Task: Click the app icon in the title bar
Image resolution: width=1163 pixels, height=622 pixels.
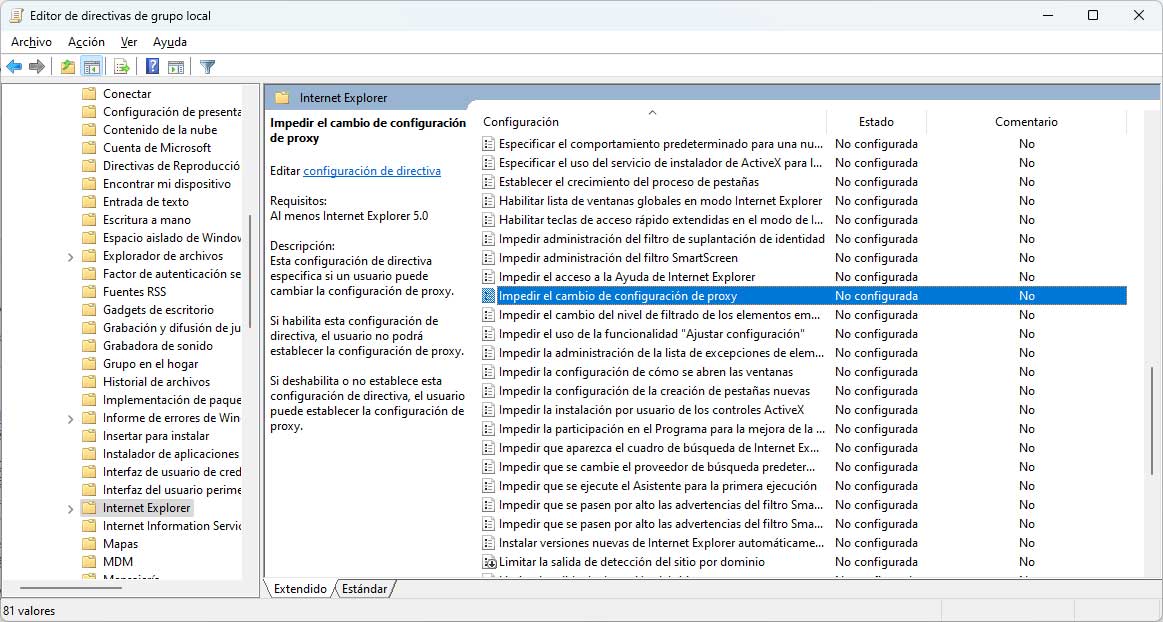Action: click(x=16, y=15)
